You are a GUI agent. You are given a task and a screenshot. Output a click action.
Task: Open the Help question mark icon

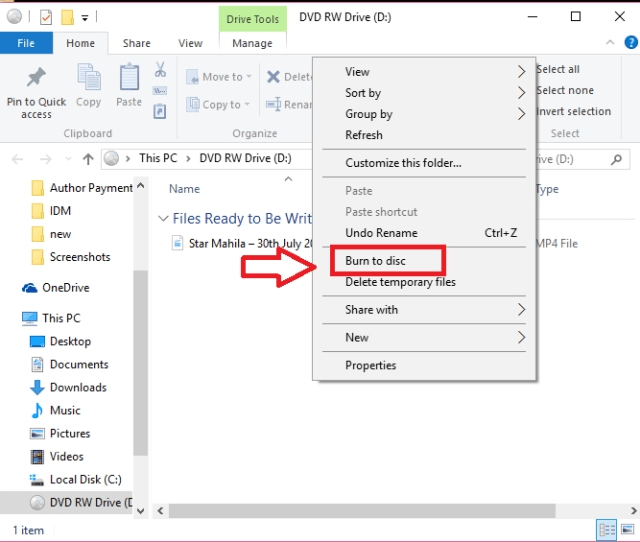(631, 42)
